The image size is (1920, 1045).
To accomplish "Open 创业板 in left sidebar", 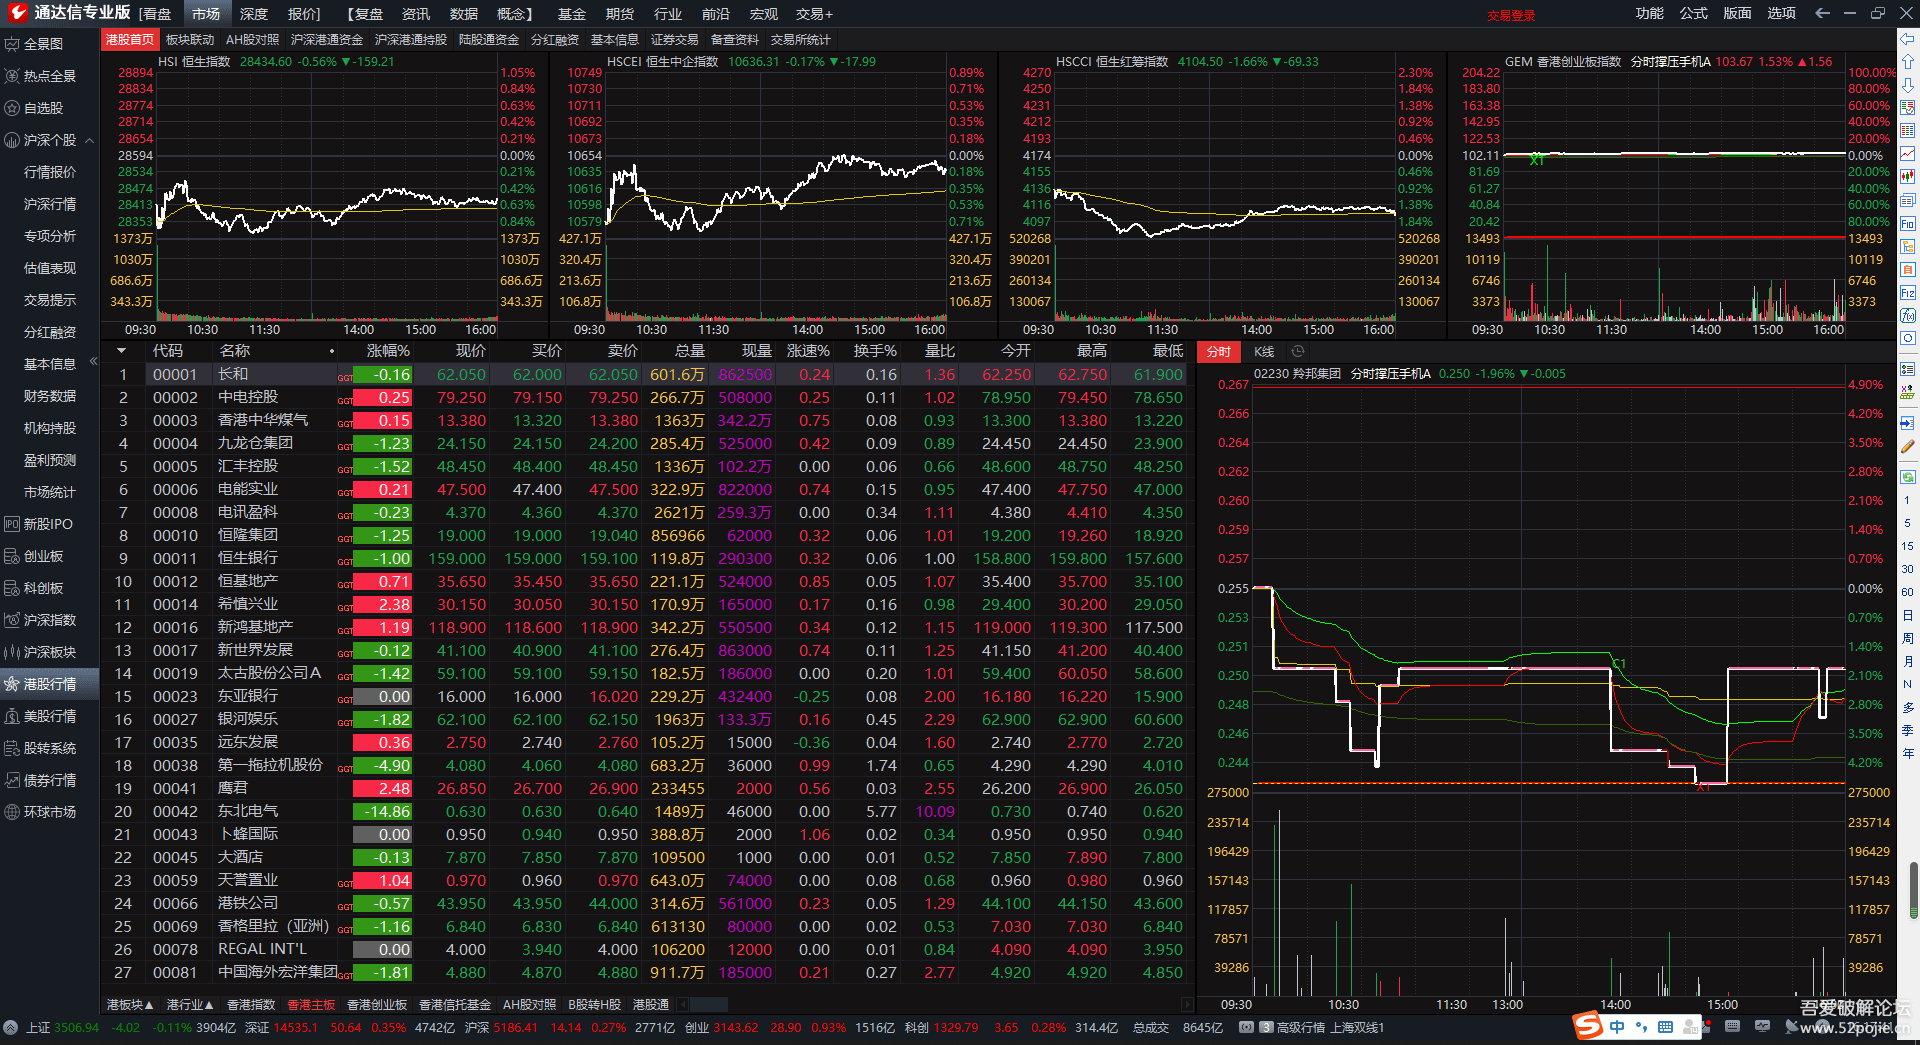I will pos(43,556).
